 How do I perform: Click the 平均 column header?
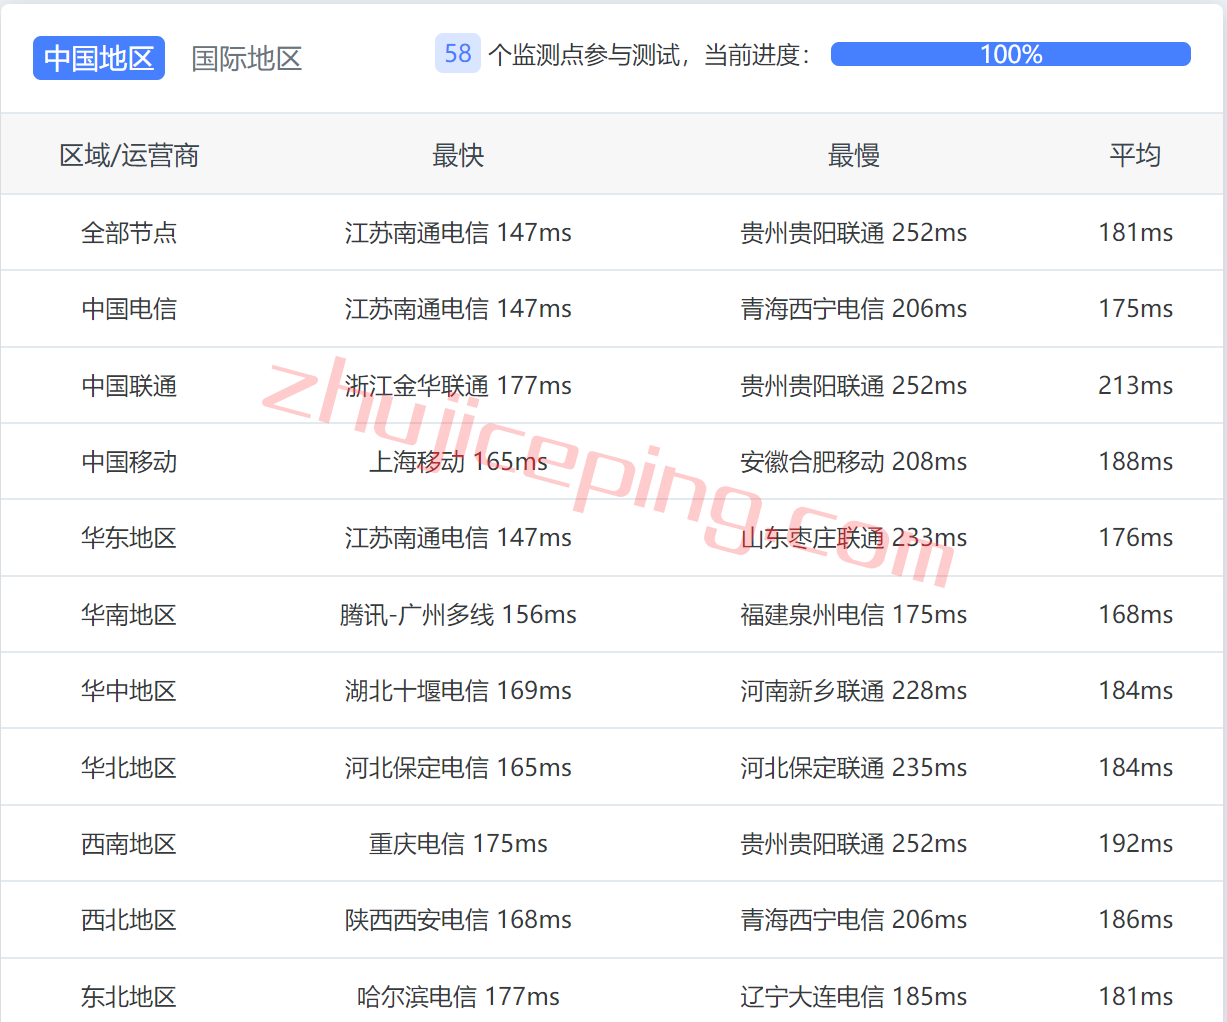[x=1135, y=155]
